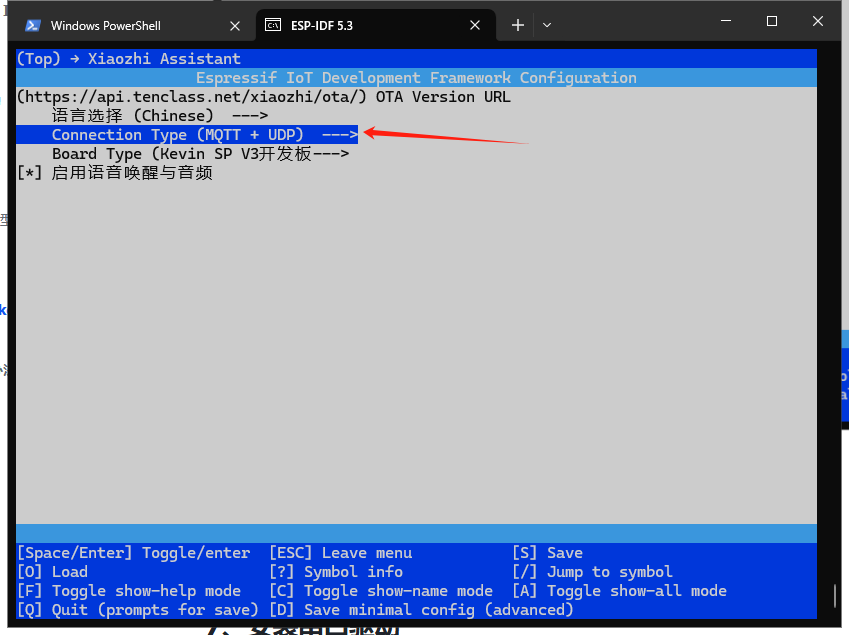Click the PowerShell icon on the first tab
Viewport: 849px width, 635px height.
(x=33, y=25)
